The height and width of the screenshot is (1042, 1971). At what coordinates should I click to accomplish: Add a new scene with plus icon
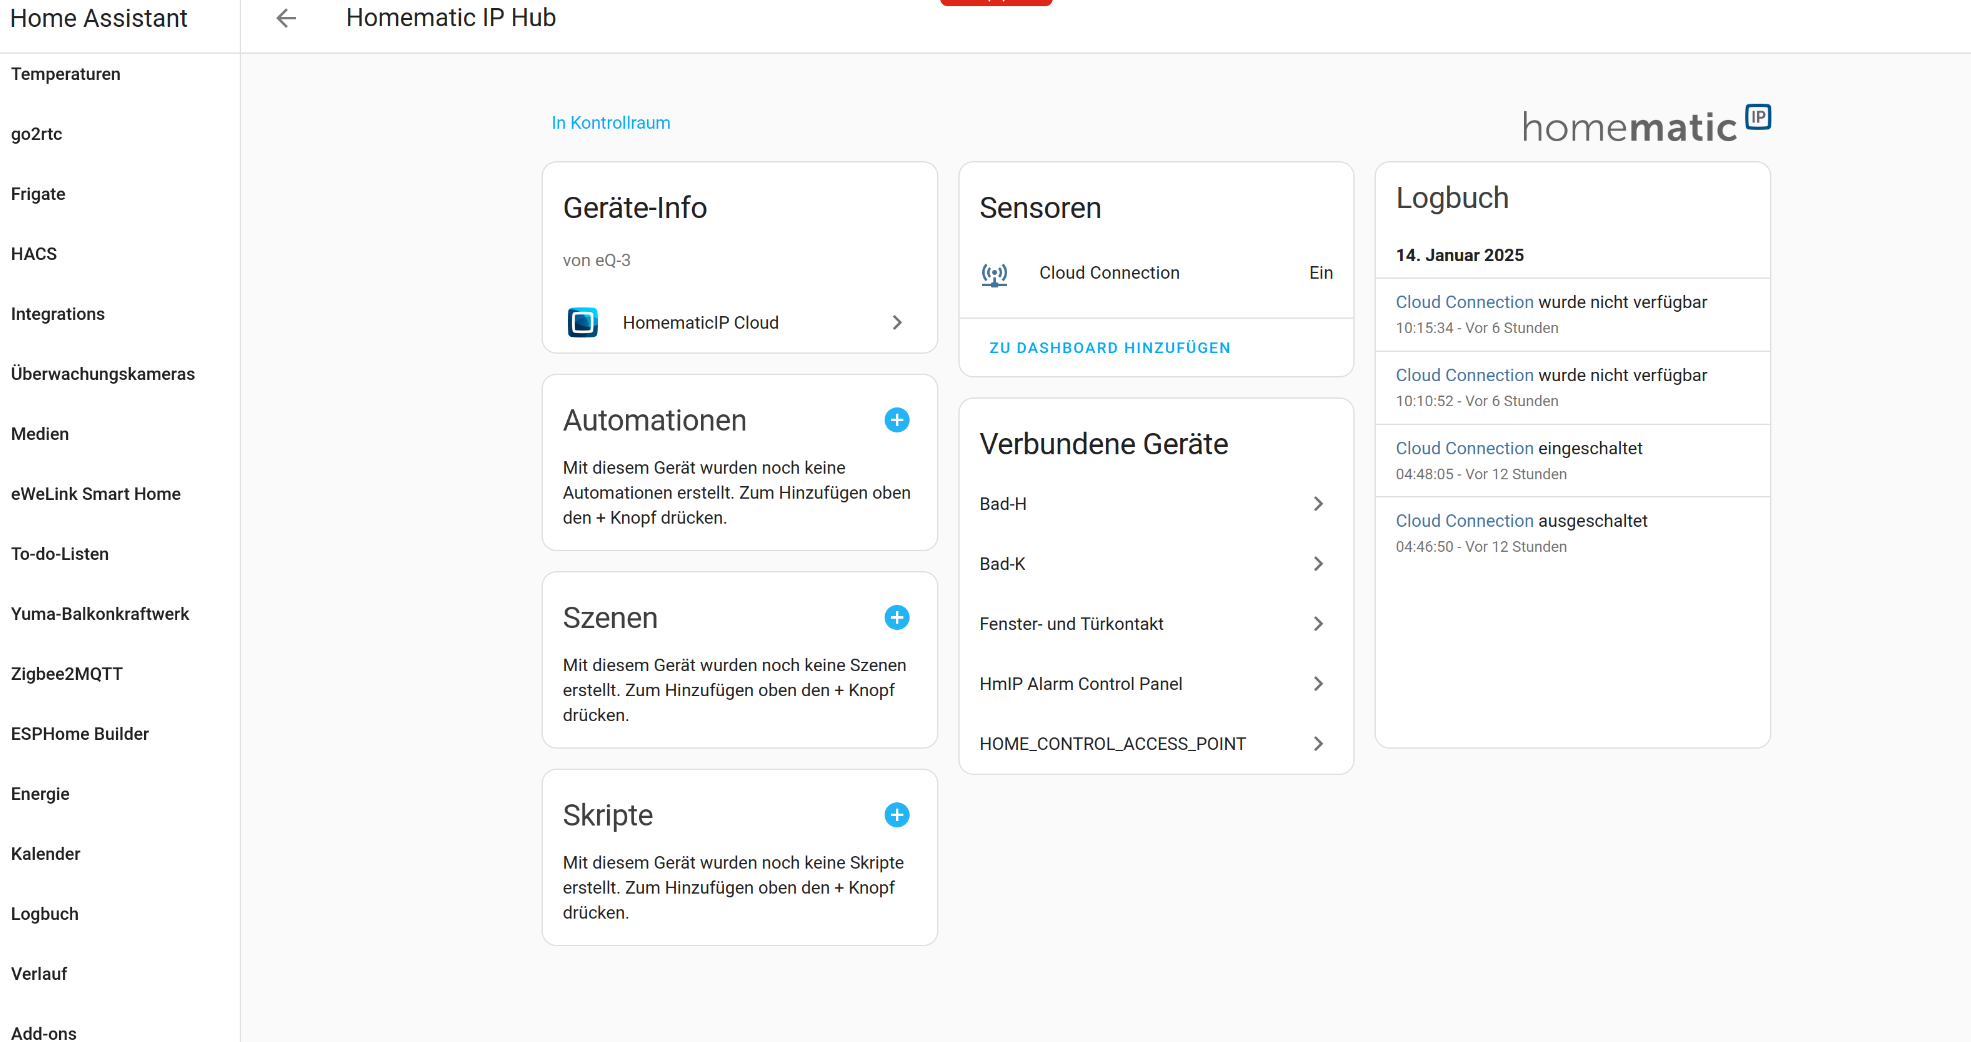coord(897,618)
